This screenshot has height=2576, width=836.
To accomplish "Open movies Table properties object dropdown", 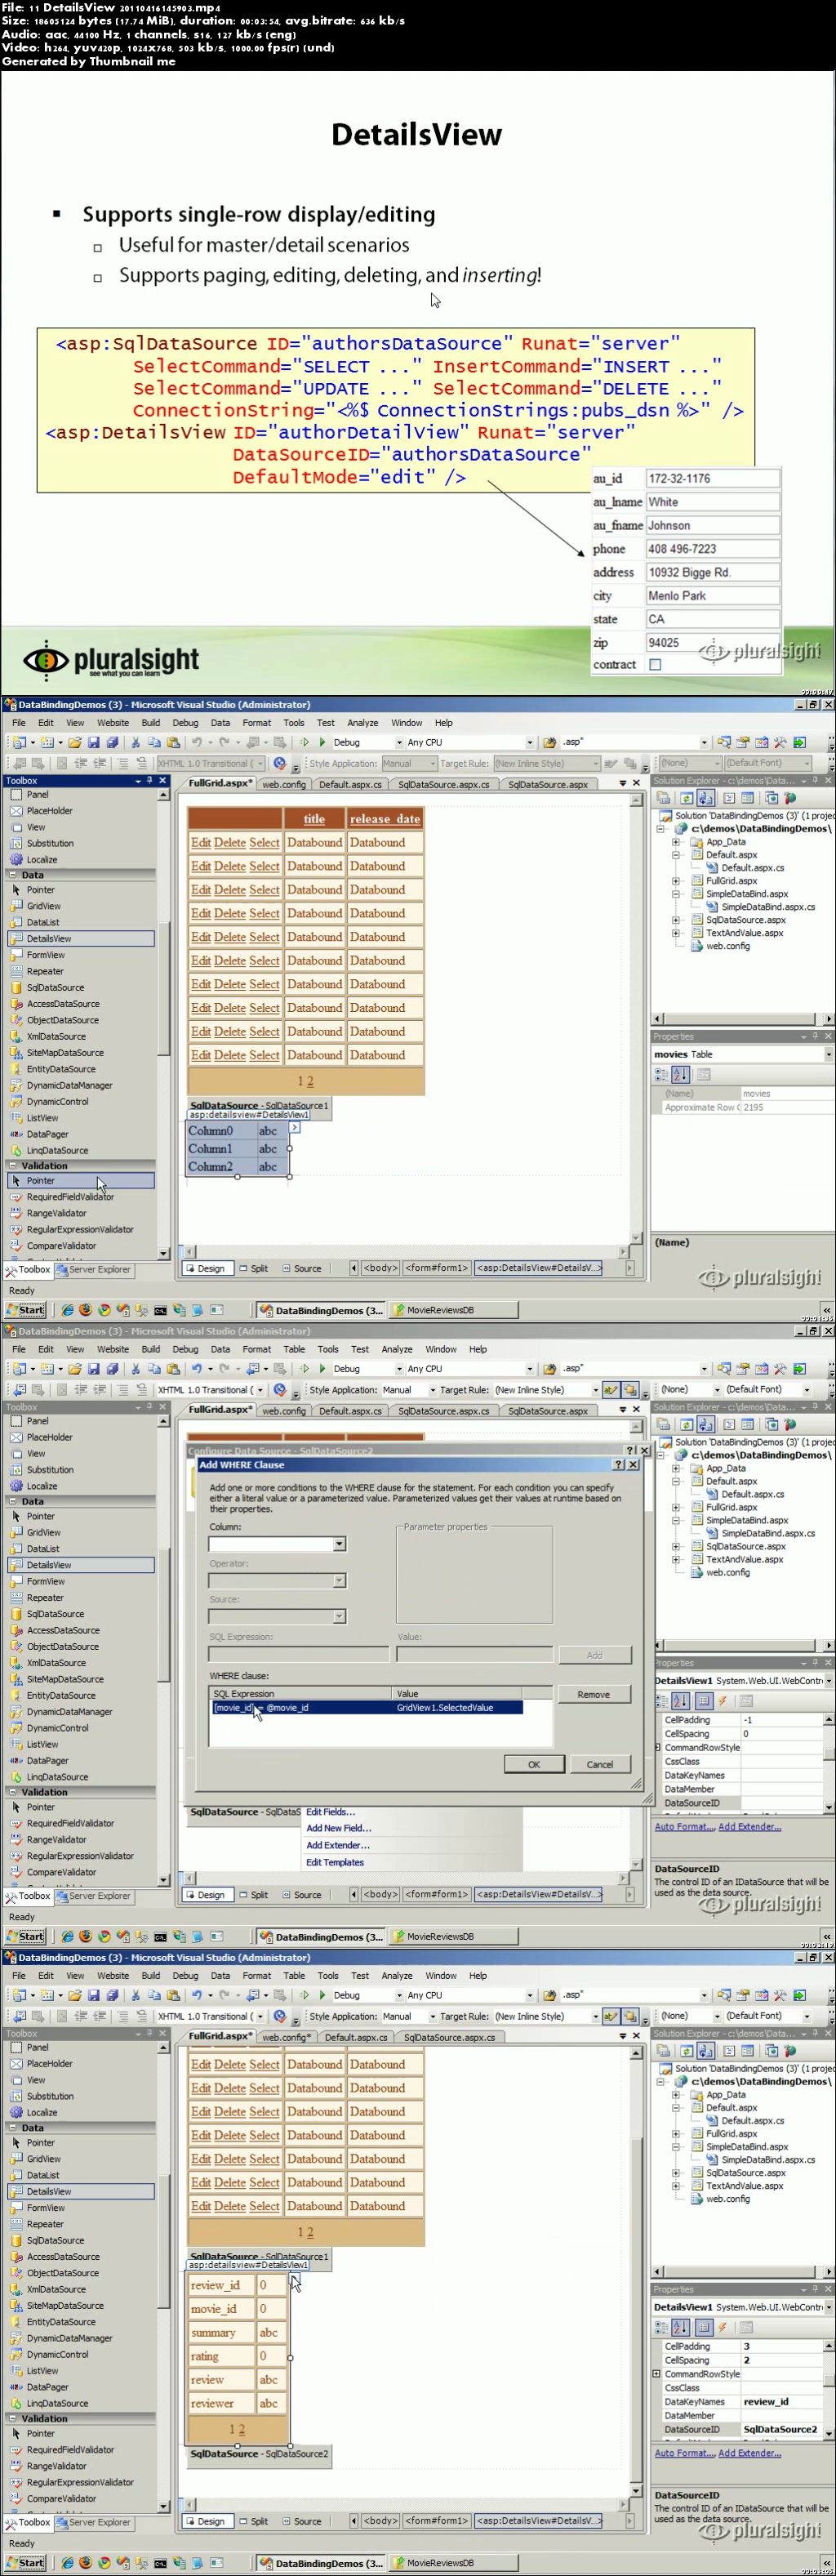I will [x=828, y=1054].
